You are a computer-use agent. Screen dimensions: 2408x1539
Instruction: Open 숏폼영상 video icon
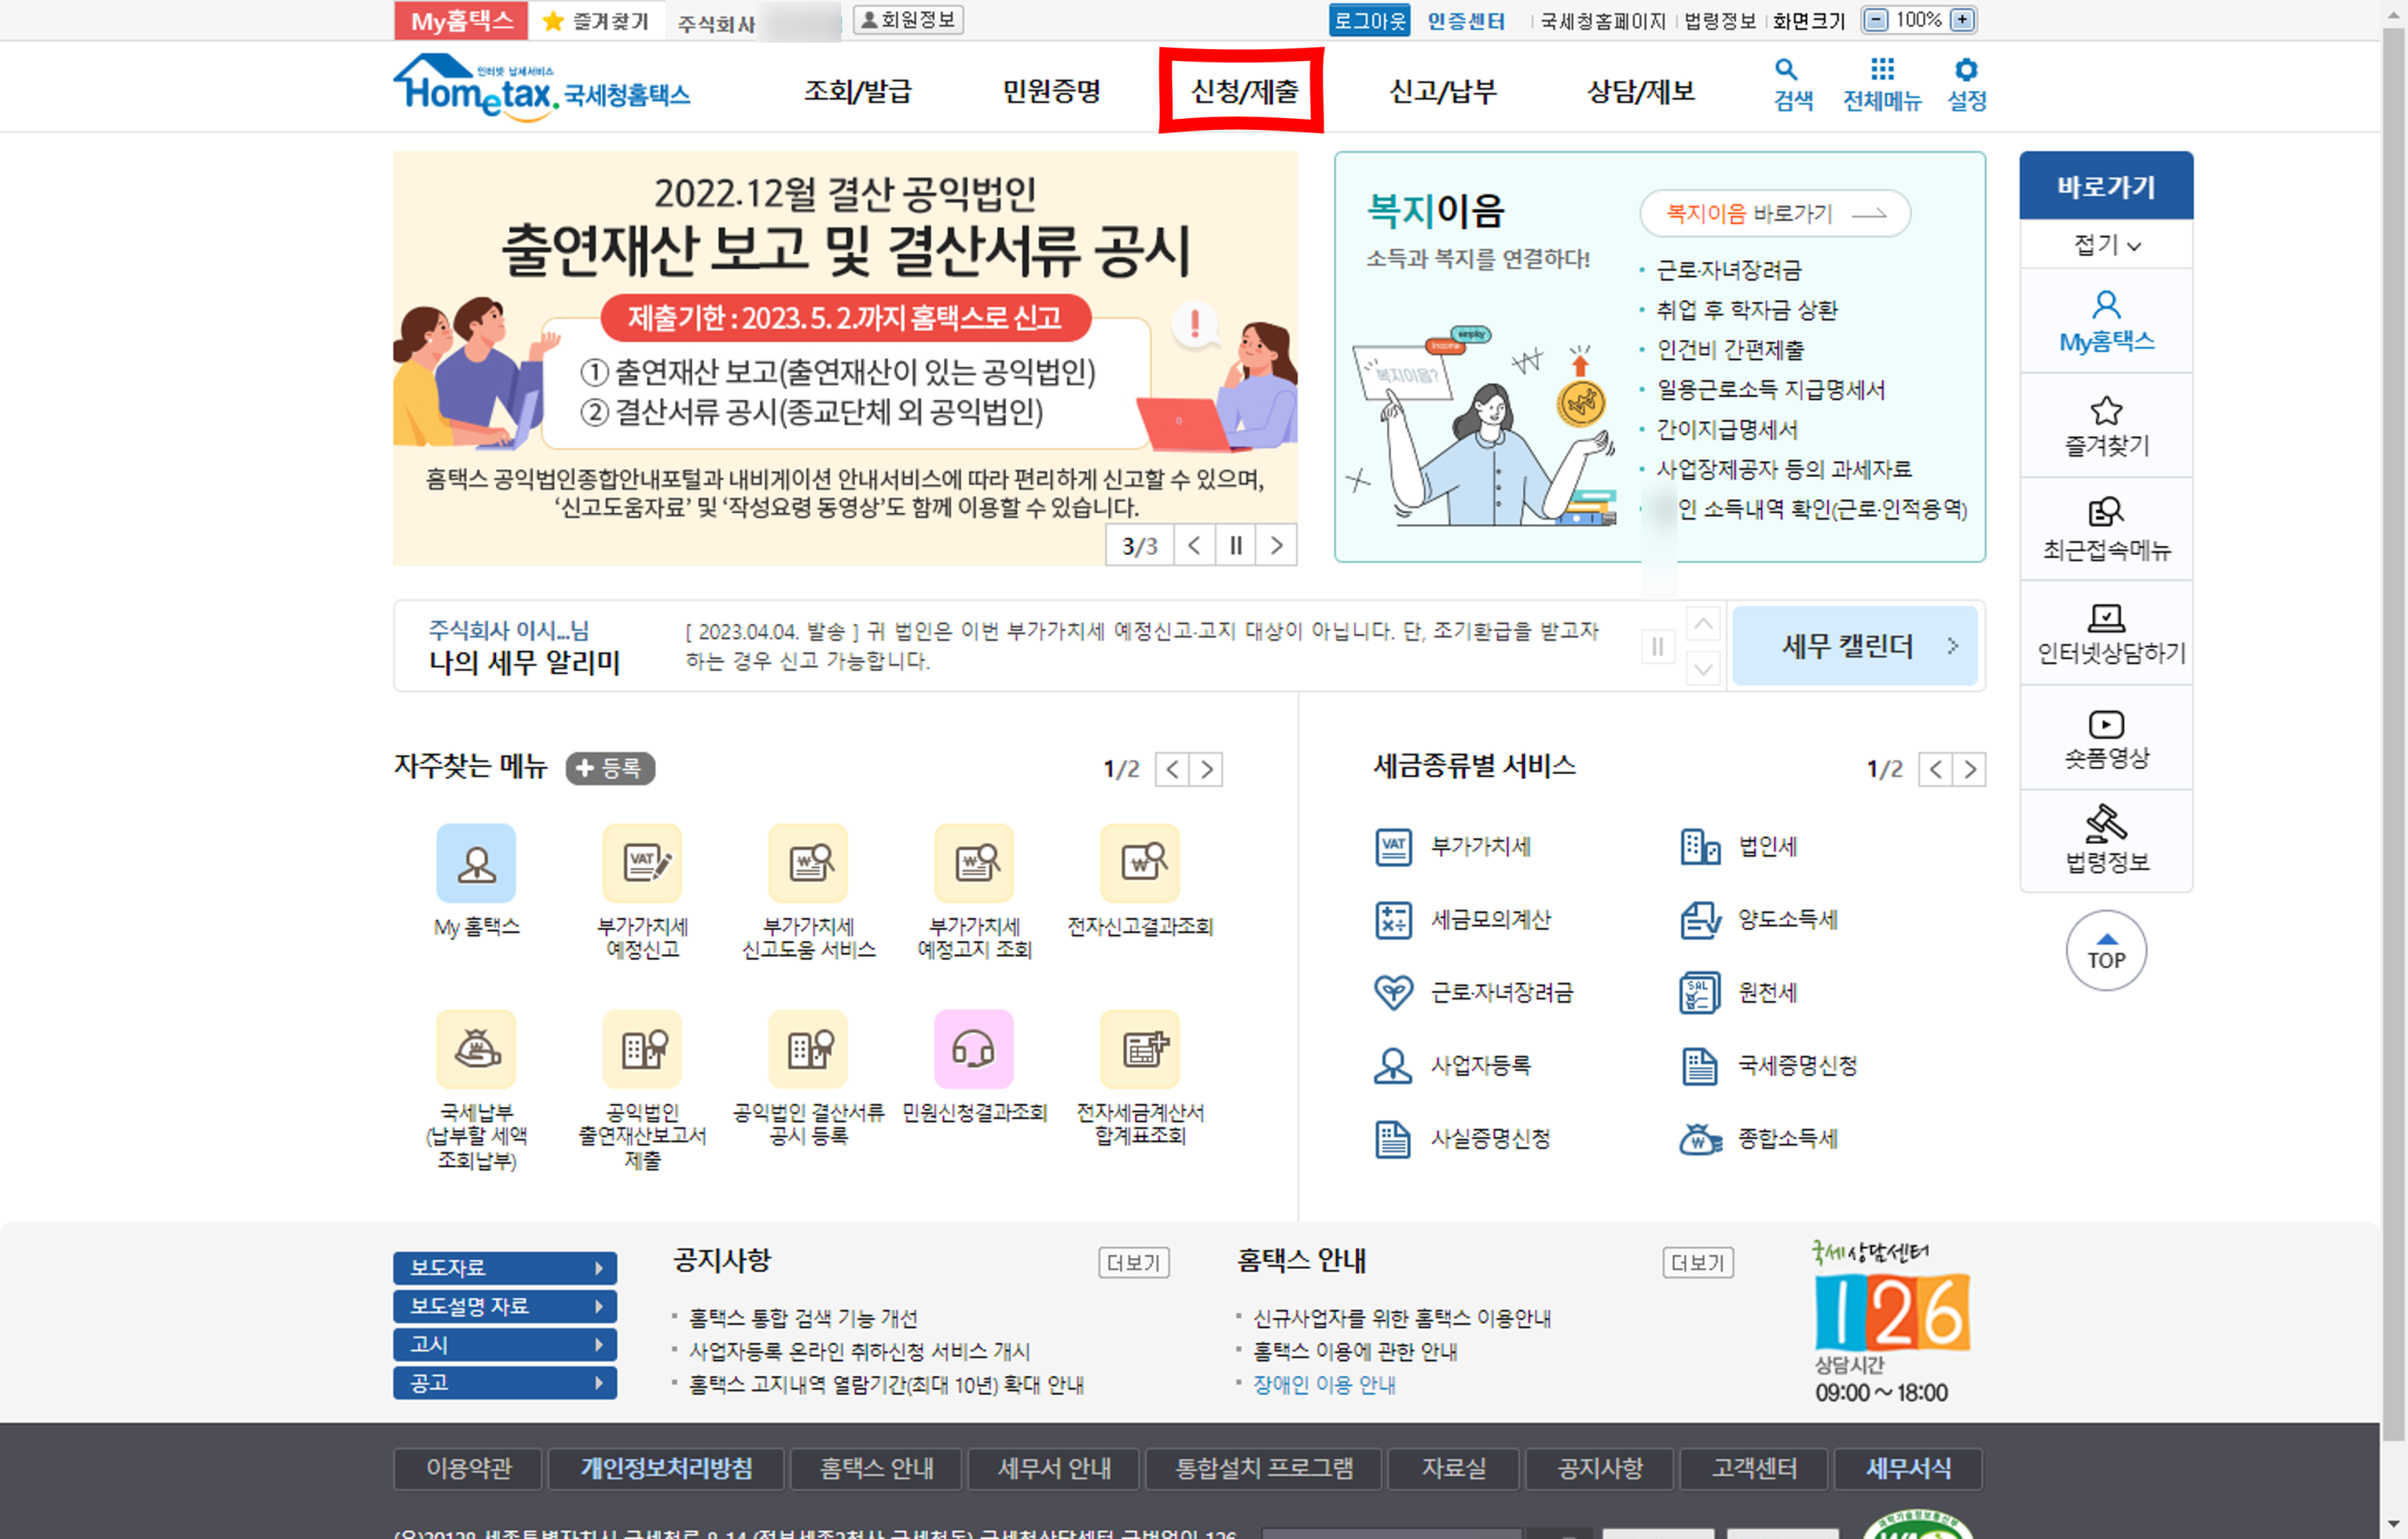coord(2105,724)
